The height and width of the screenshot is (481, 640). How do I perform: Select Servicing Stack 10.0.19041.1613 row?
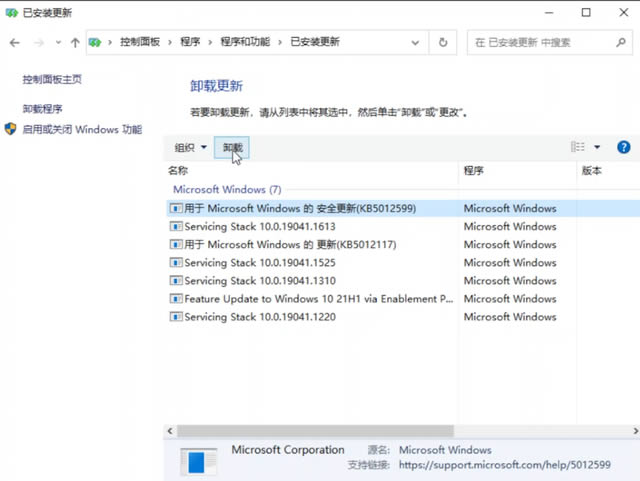click(403, 226)
